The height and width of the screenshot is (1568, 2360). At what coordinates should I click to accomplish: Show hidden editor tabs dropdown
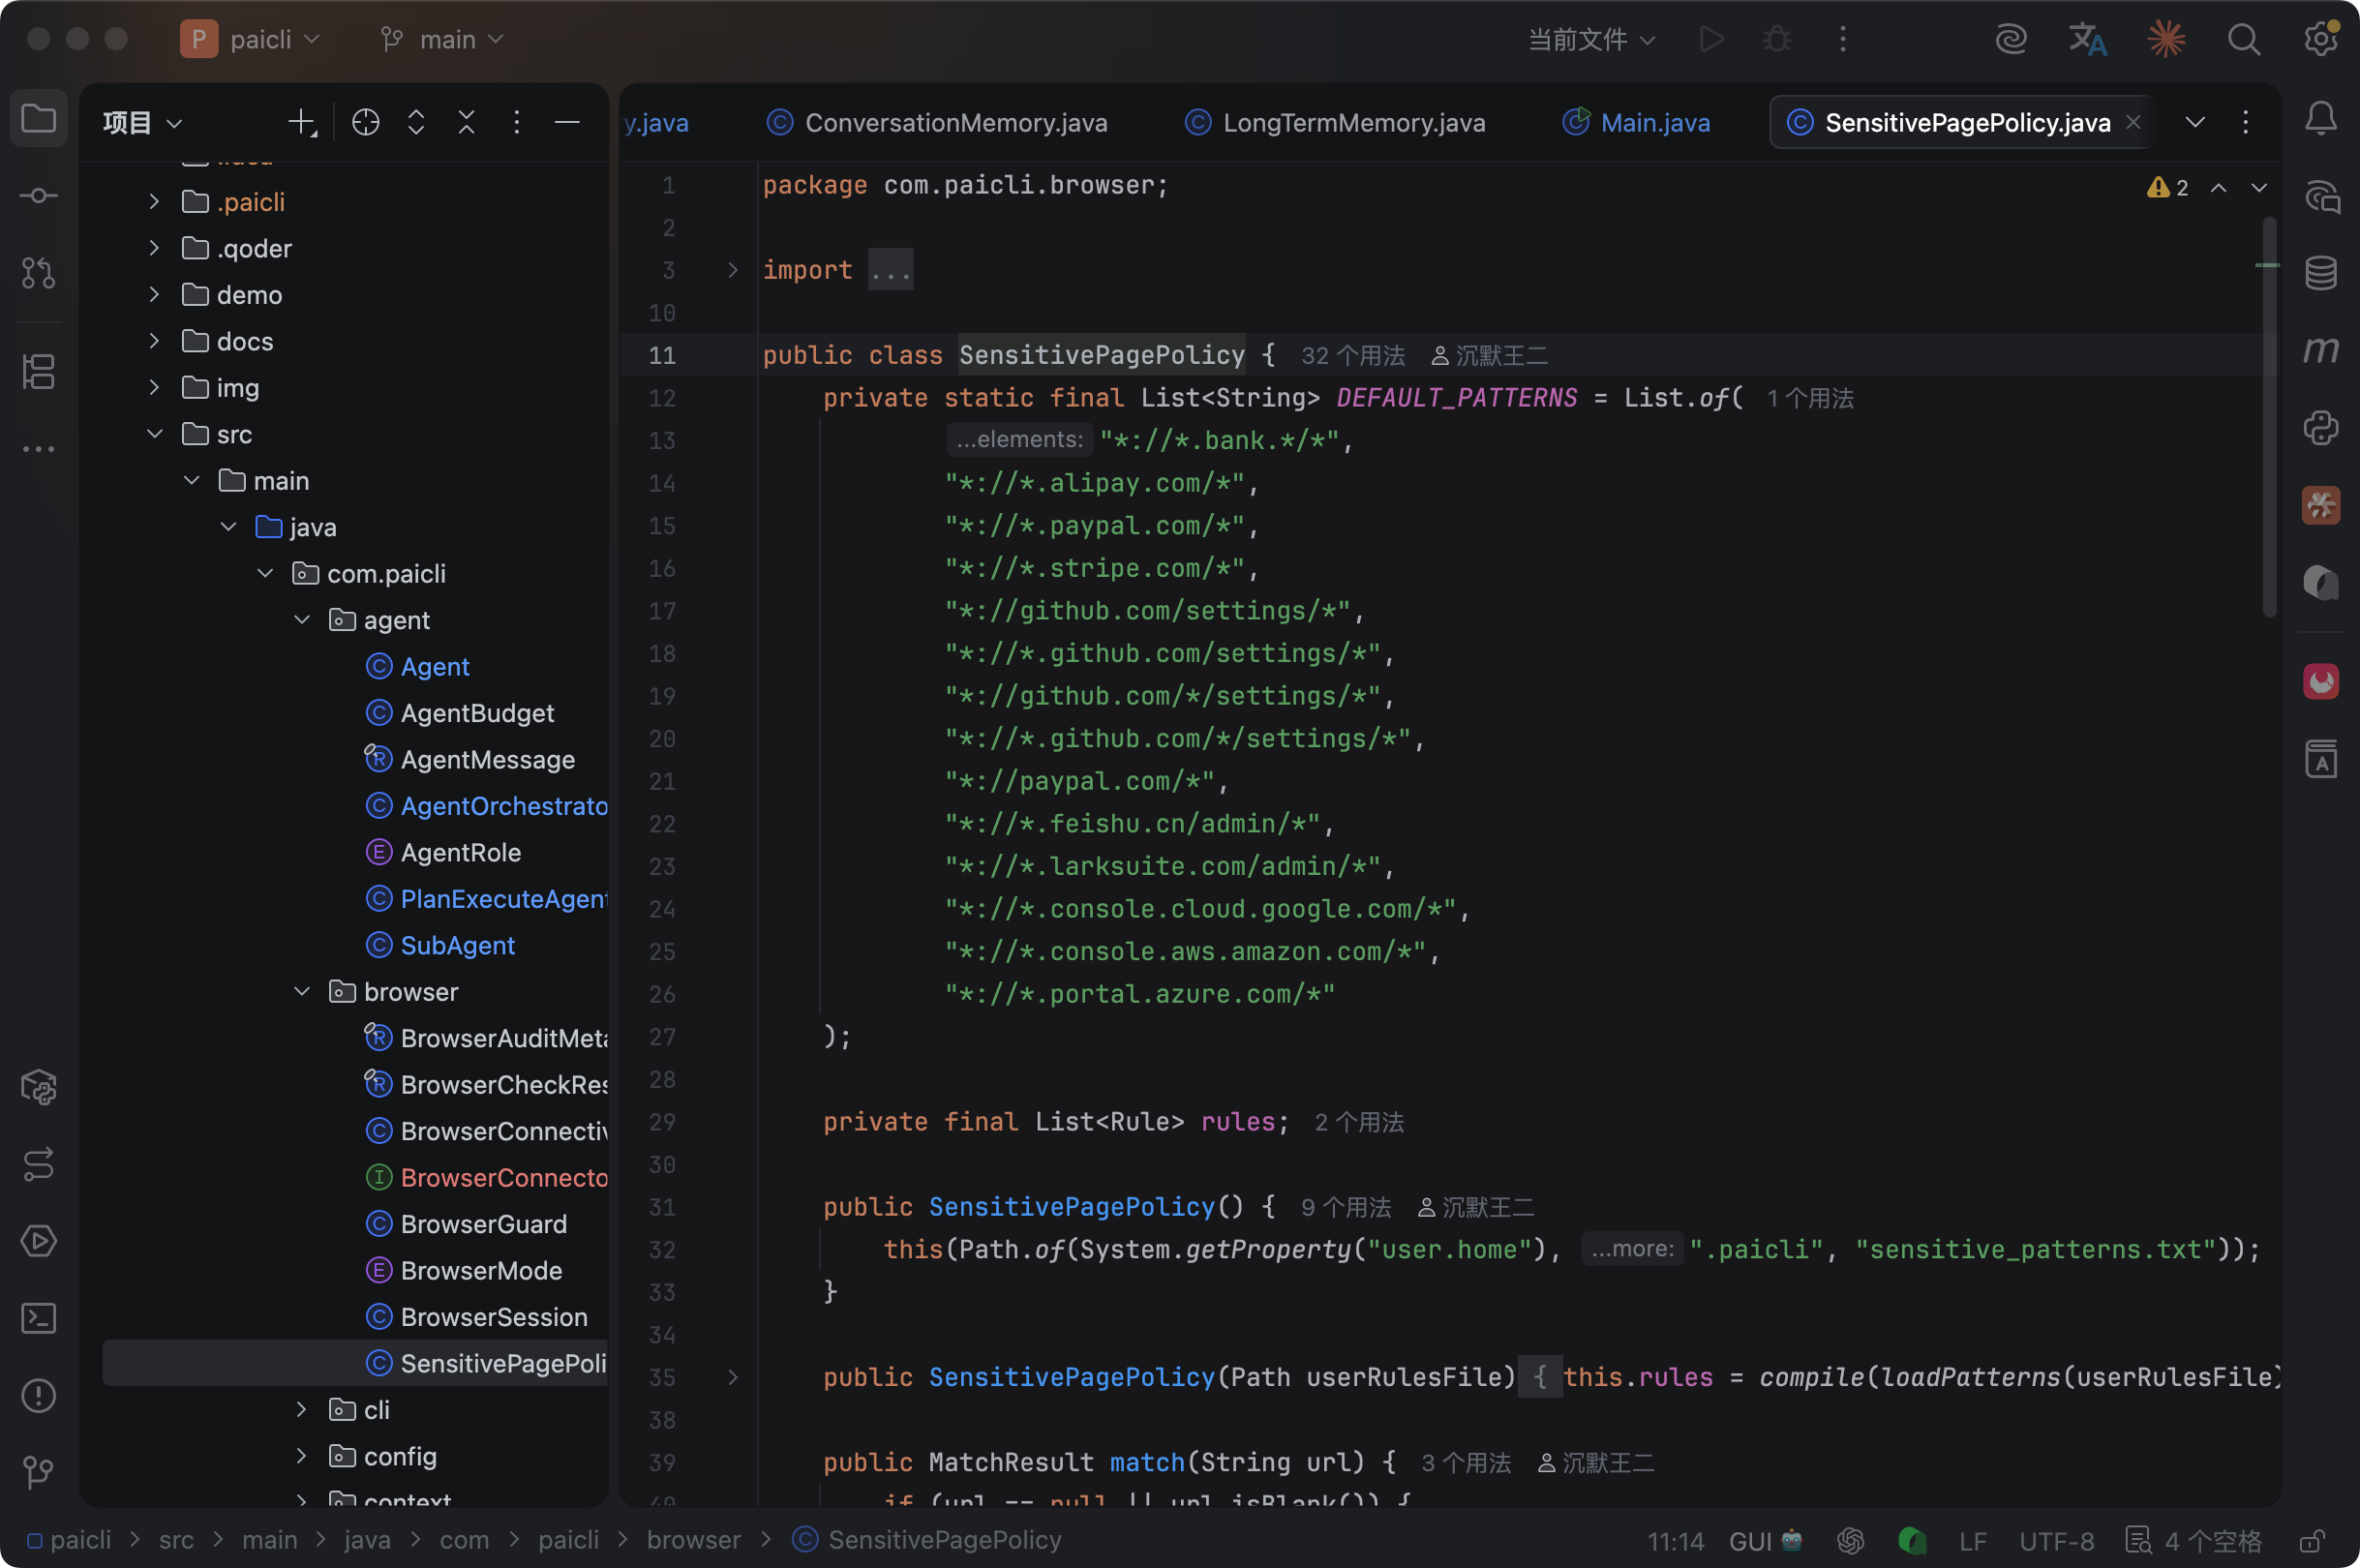(x=2194, y=123)
